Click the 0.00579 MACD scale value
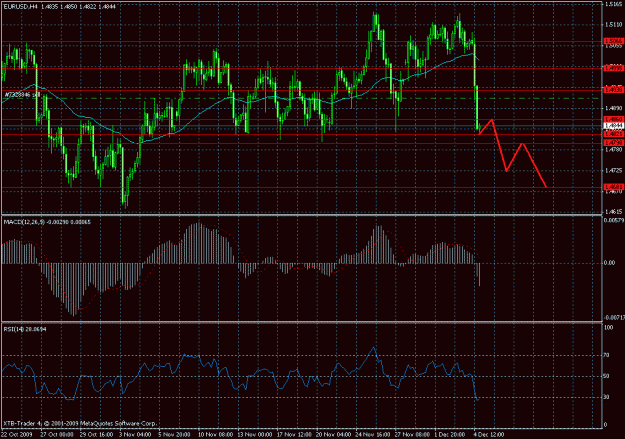625x439 pixels. (x=614, y=220)
